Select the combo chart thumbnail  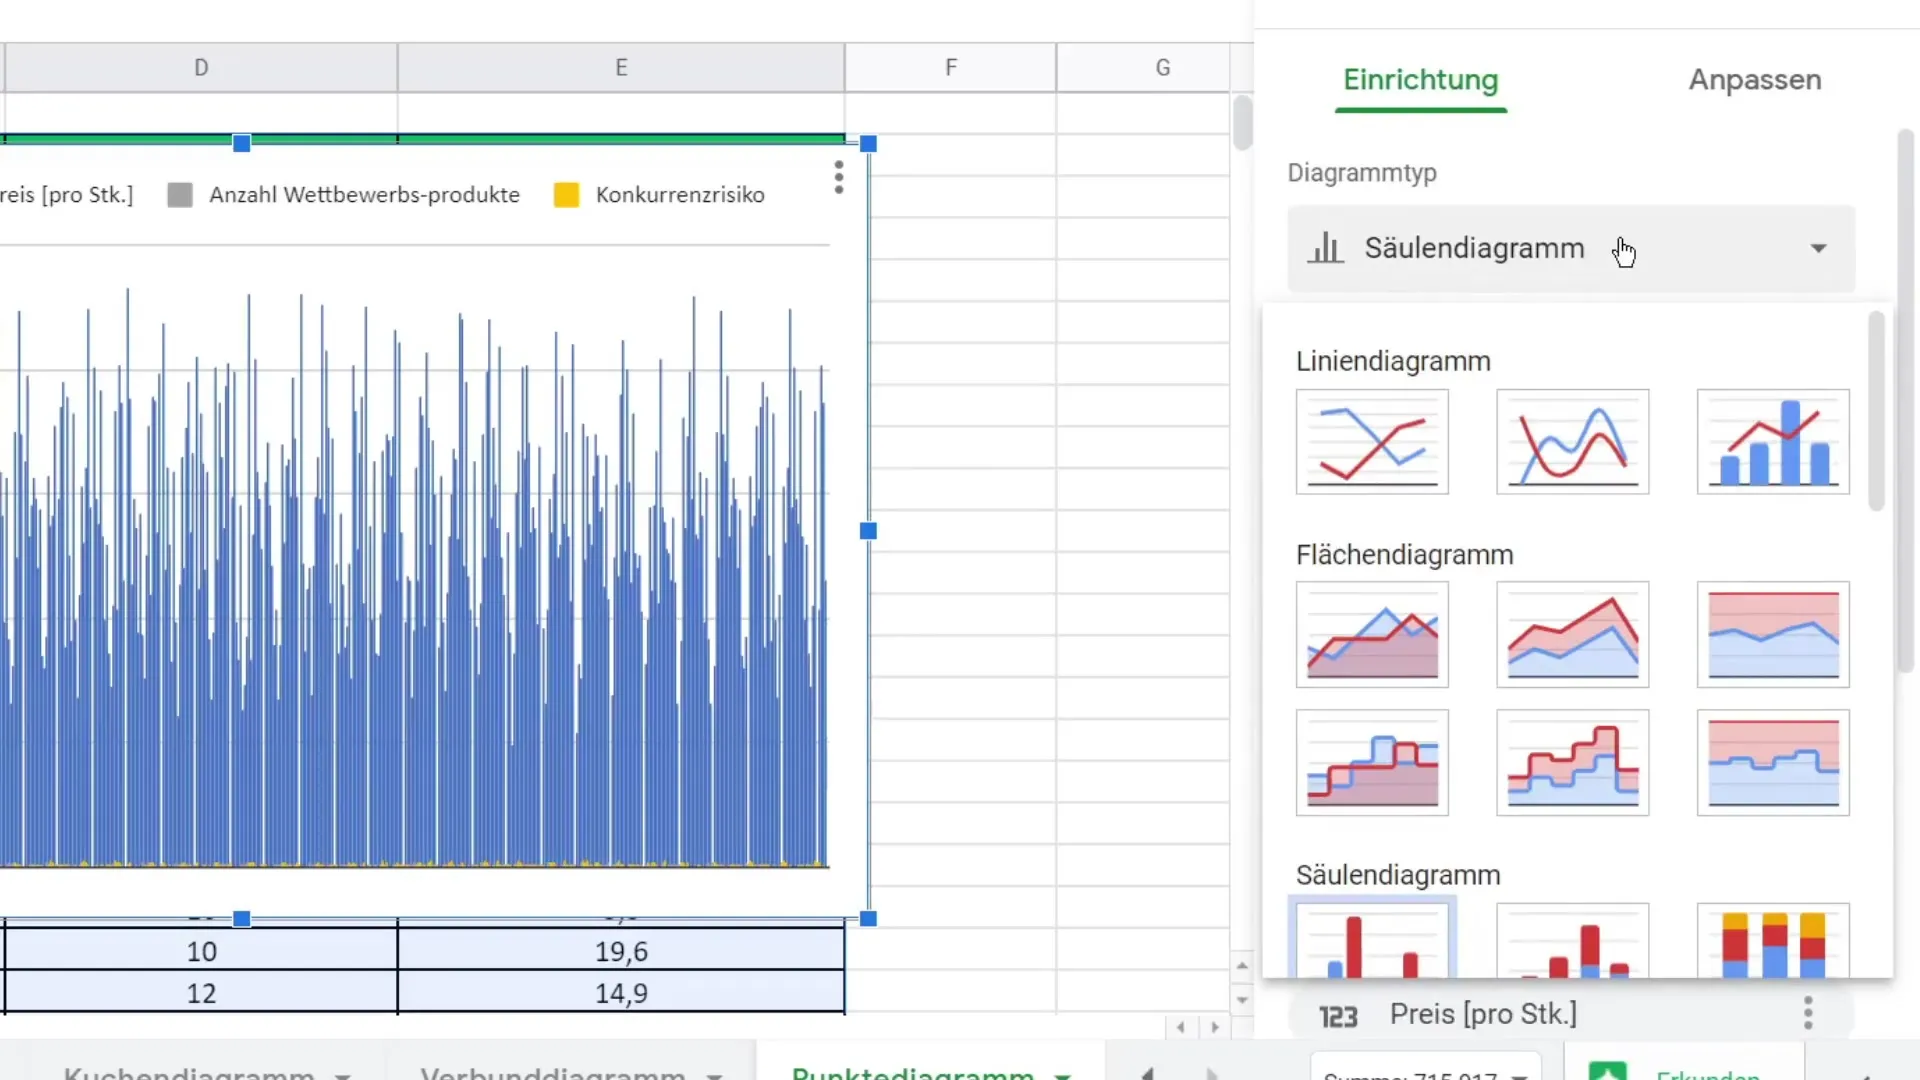1773,442
